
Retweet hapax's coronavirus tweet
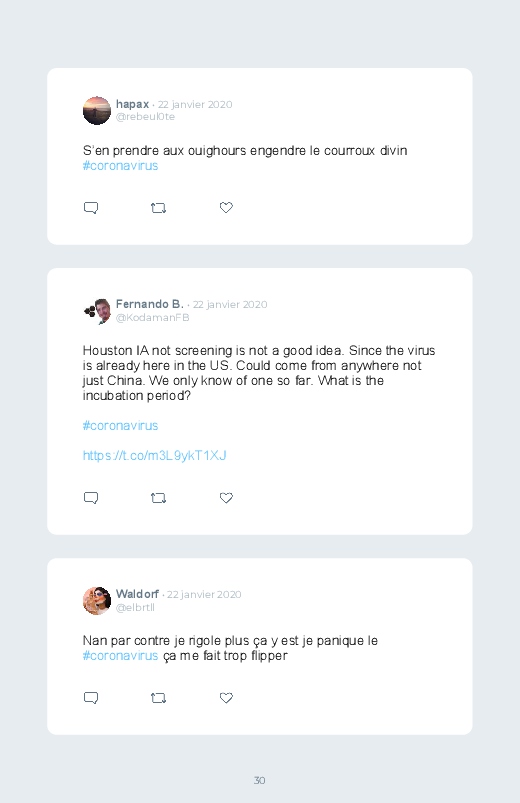(158, 208)
